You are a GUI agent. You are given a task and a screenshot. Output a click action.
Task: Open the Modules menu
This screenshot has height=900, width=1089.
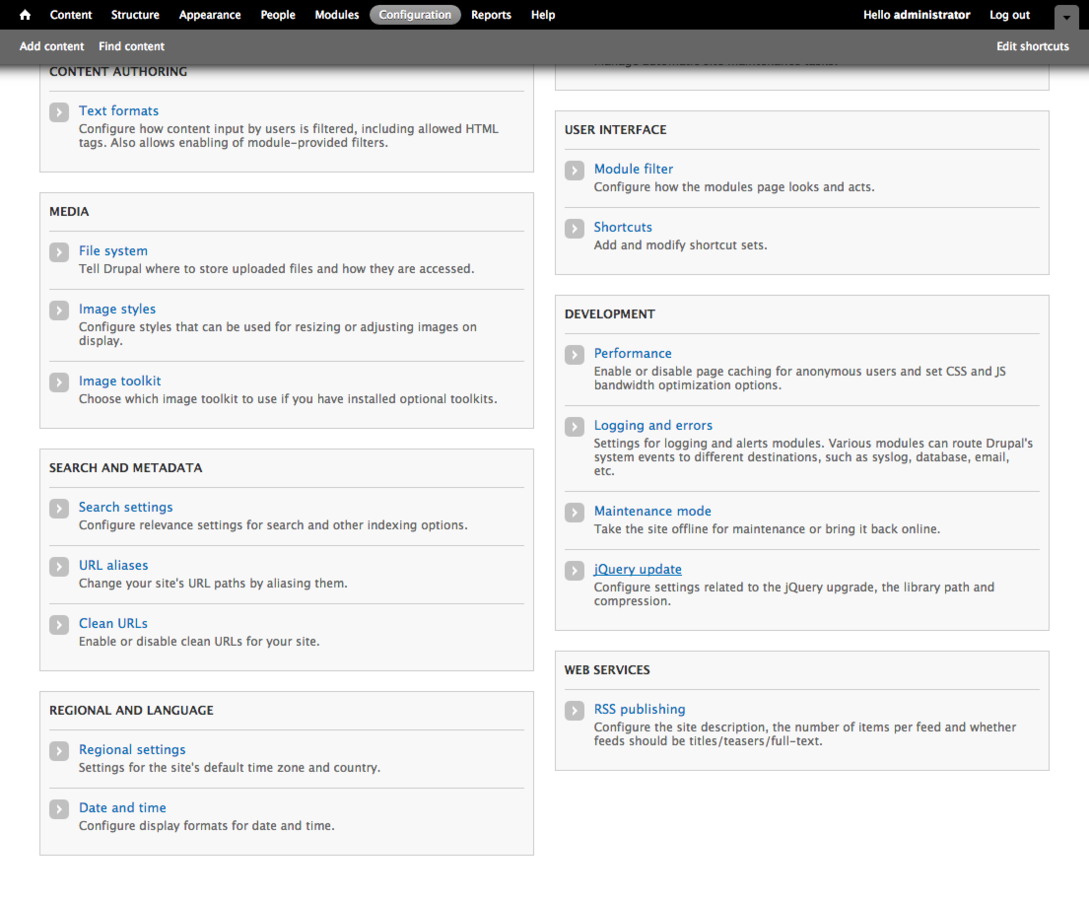337,15
